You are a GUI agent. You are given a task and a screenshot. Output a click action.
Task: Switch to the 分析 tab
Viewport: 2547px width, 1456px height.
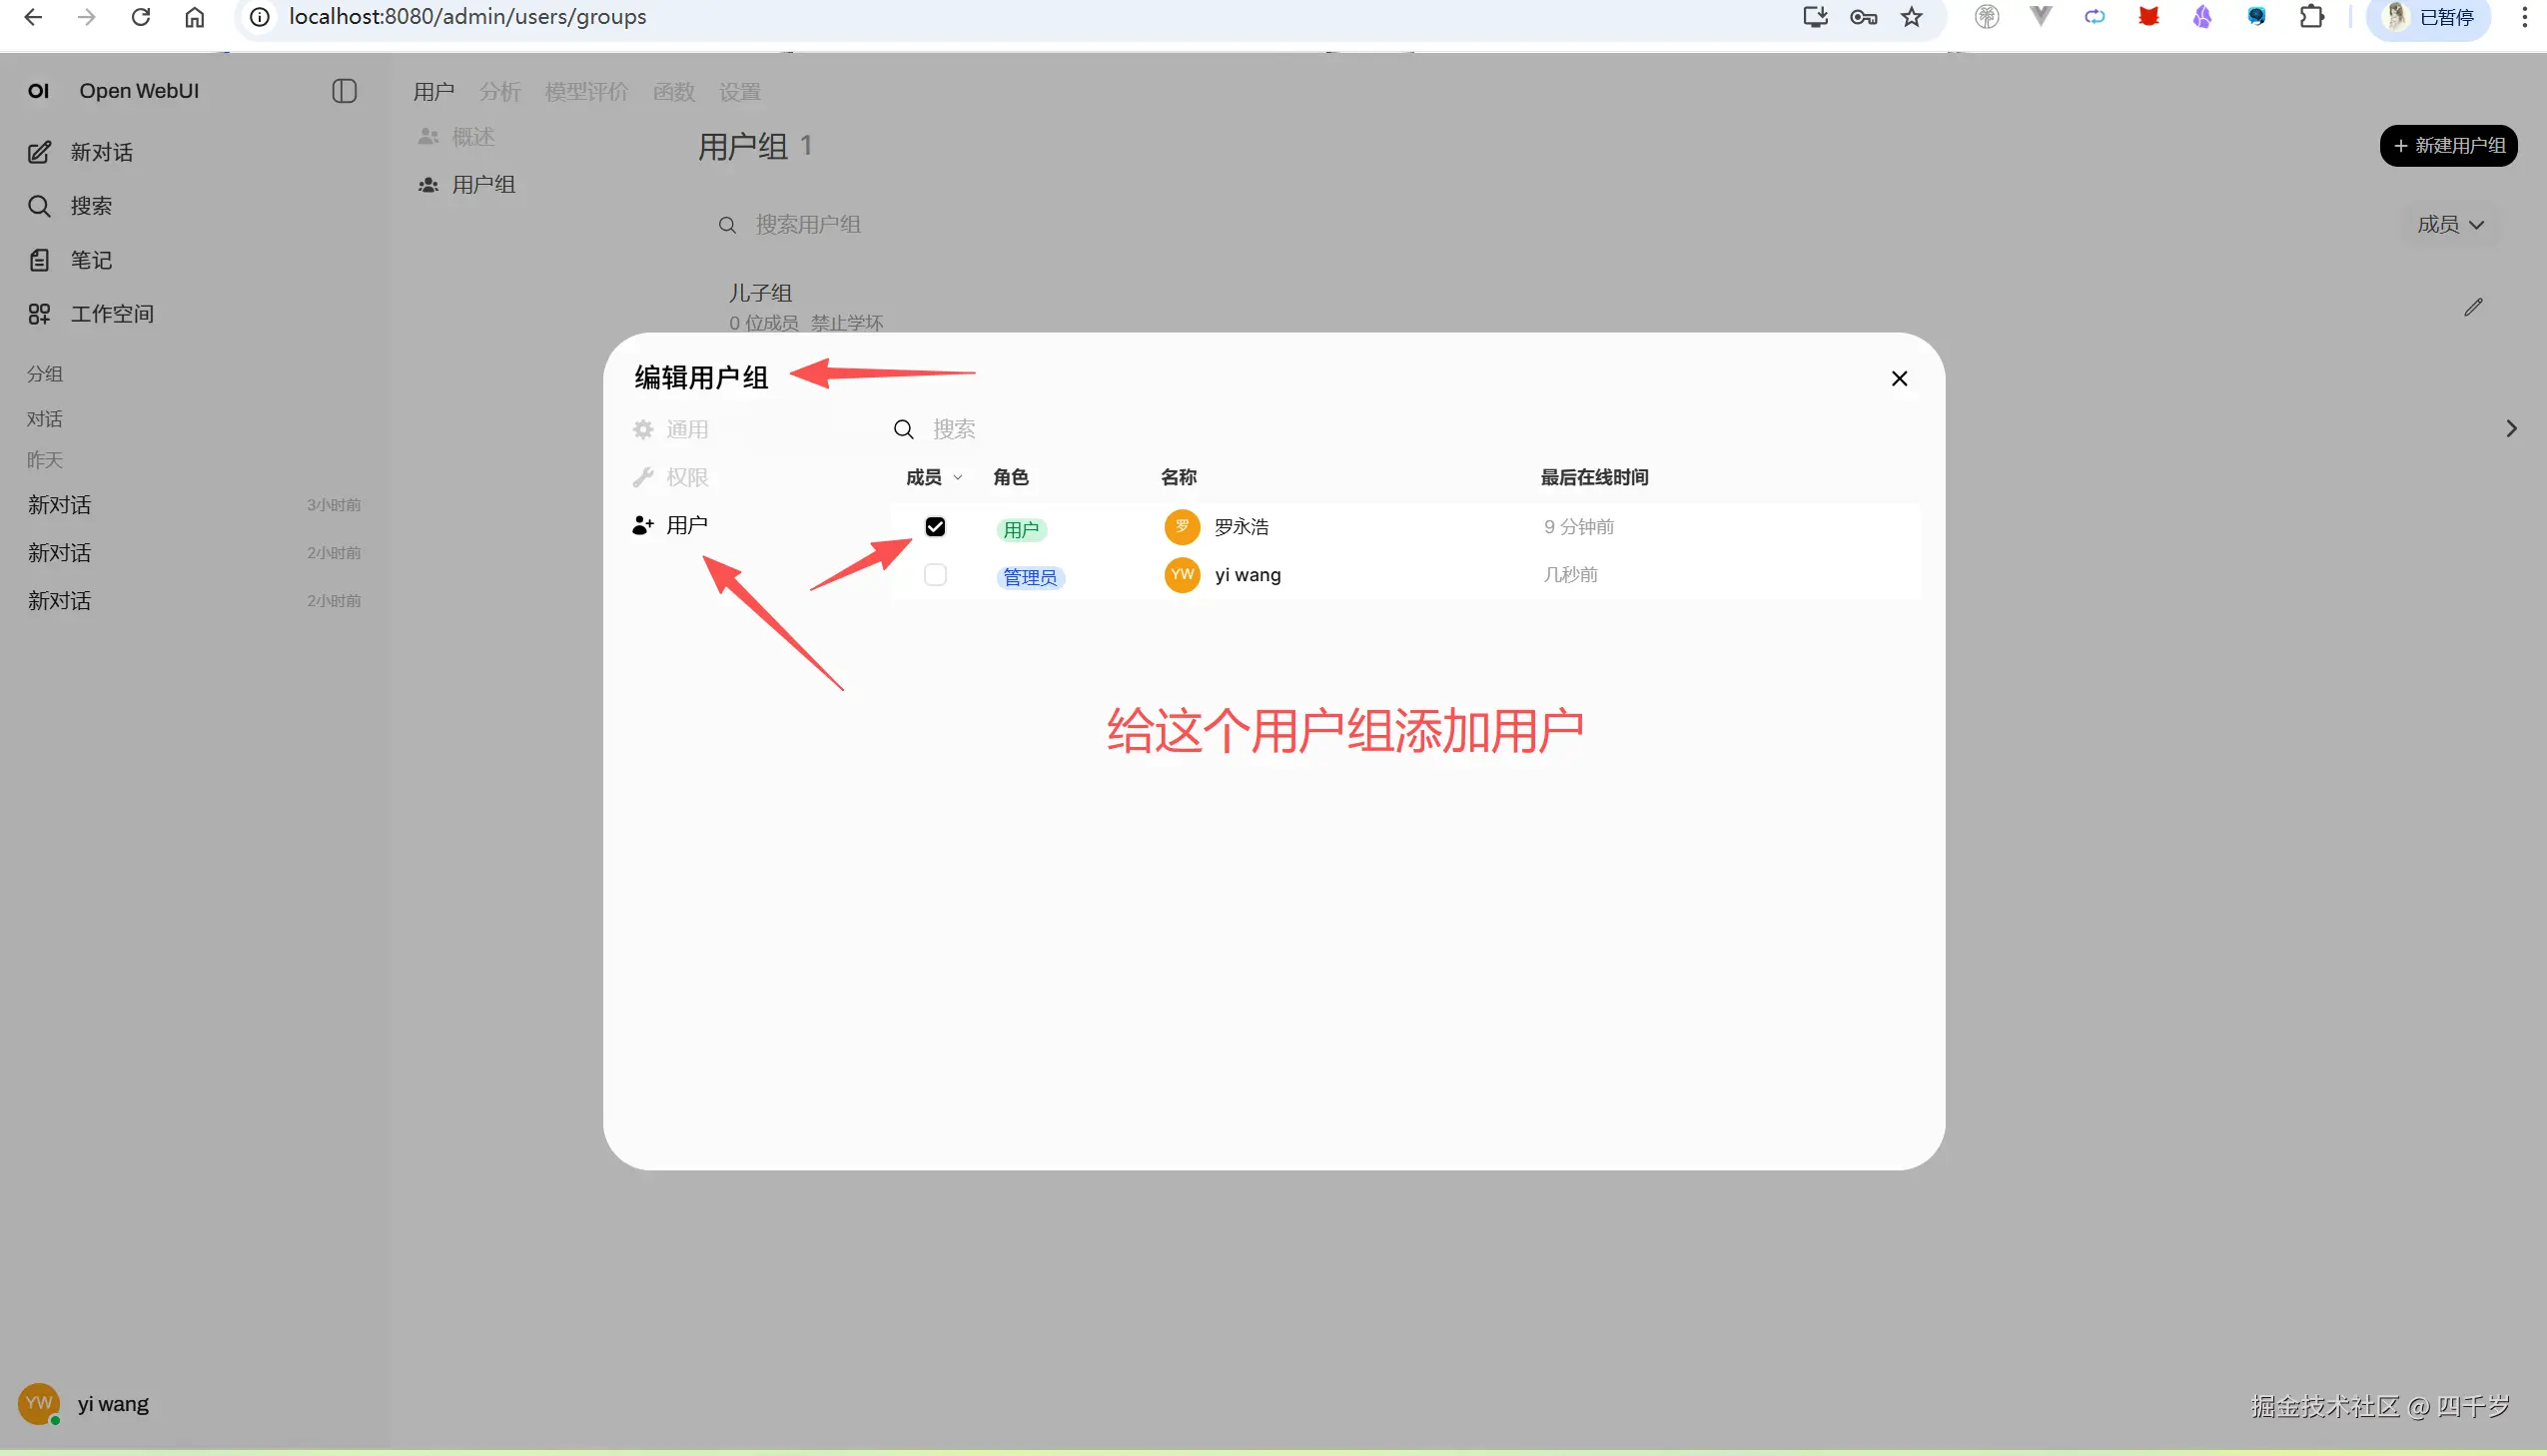click(499, 90)
